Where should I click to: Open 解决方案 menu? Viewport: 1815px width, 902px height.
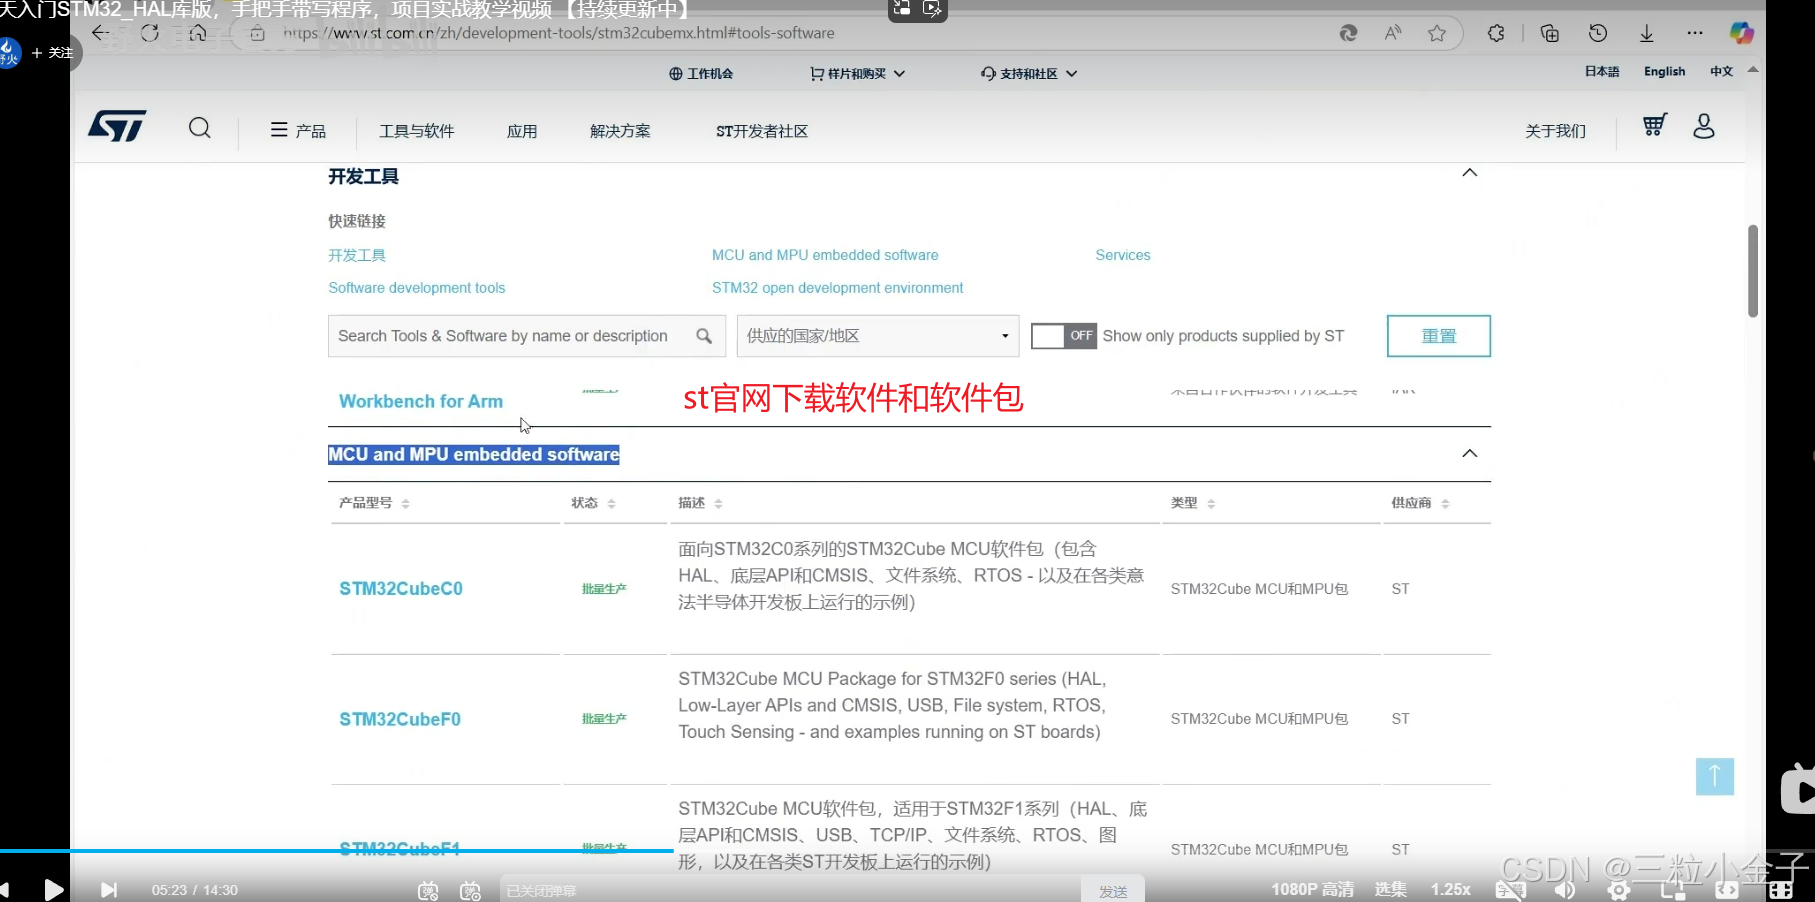pos(620,131)
